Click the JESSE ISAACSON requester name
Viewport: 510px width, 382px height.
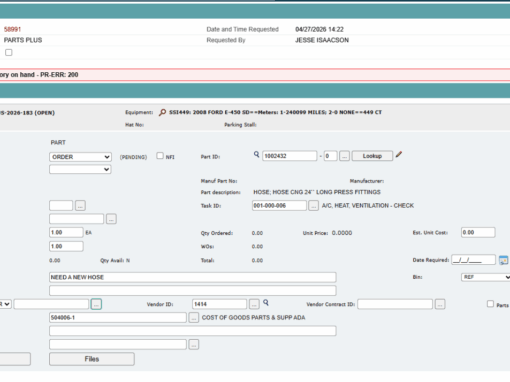[322, 40]
